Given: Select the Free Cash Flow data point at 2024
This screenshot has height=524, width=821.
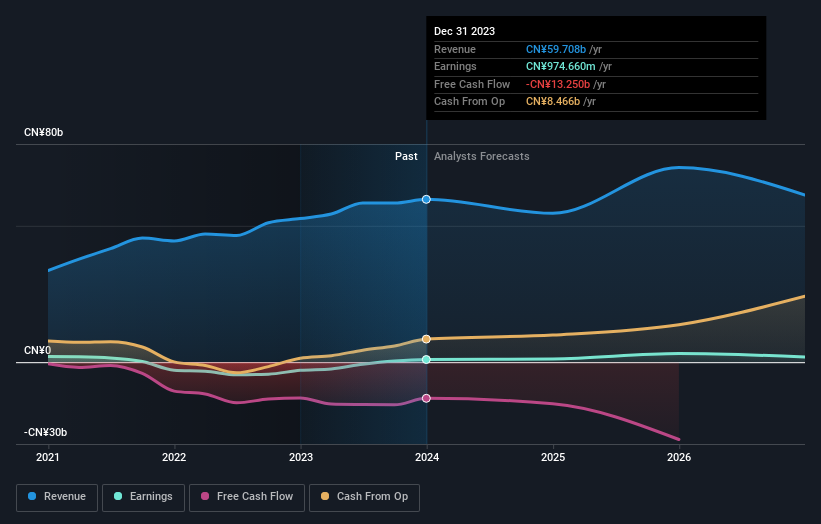Looking at the screenshot, I should pyautogui.click(x=426, y=398).
